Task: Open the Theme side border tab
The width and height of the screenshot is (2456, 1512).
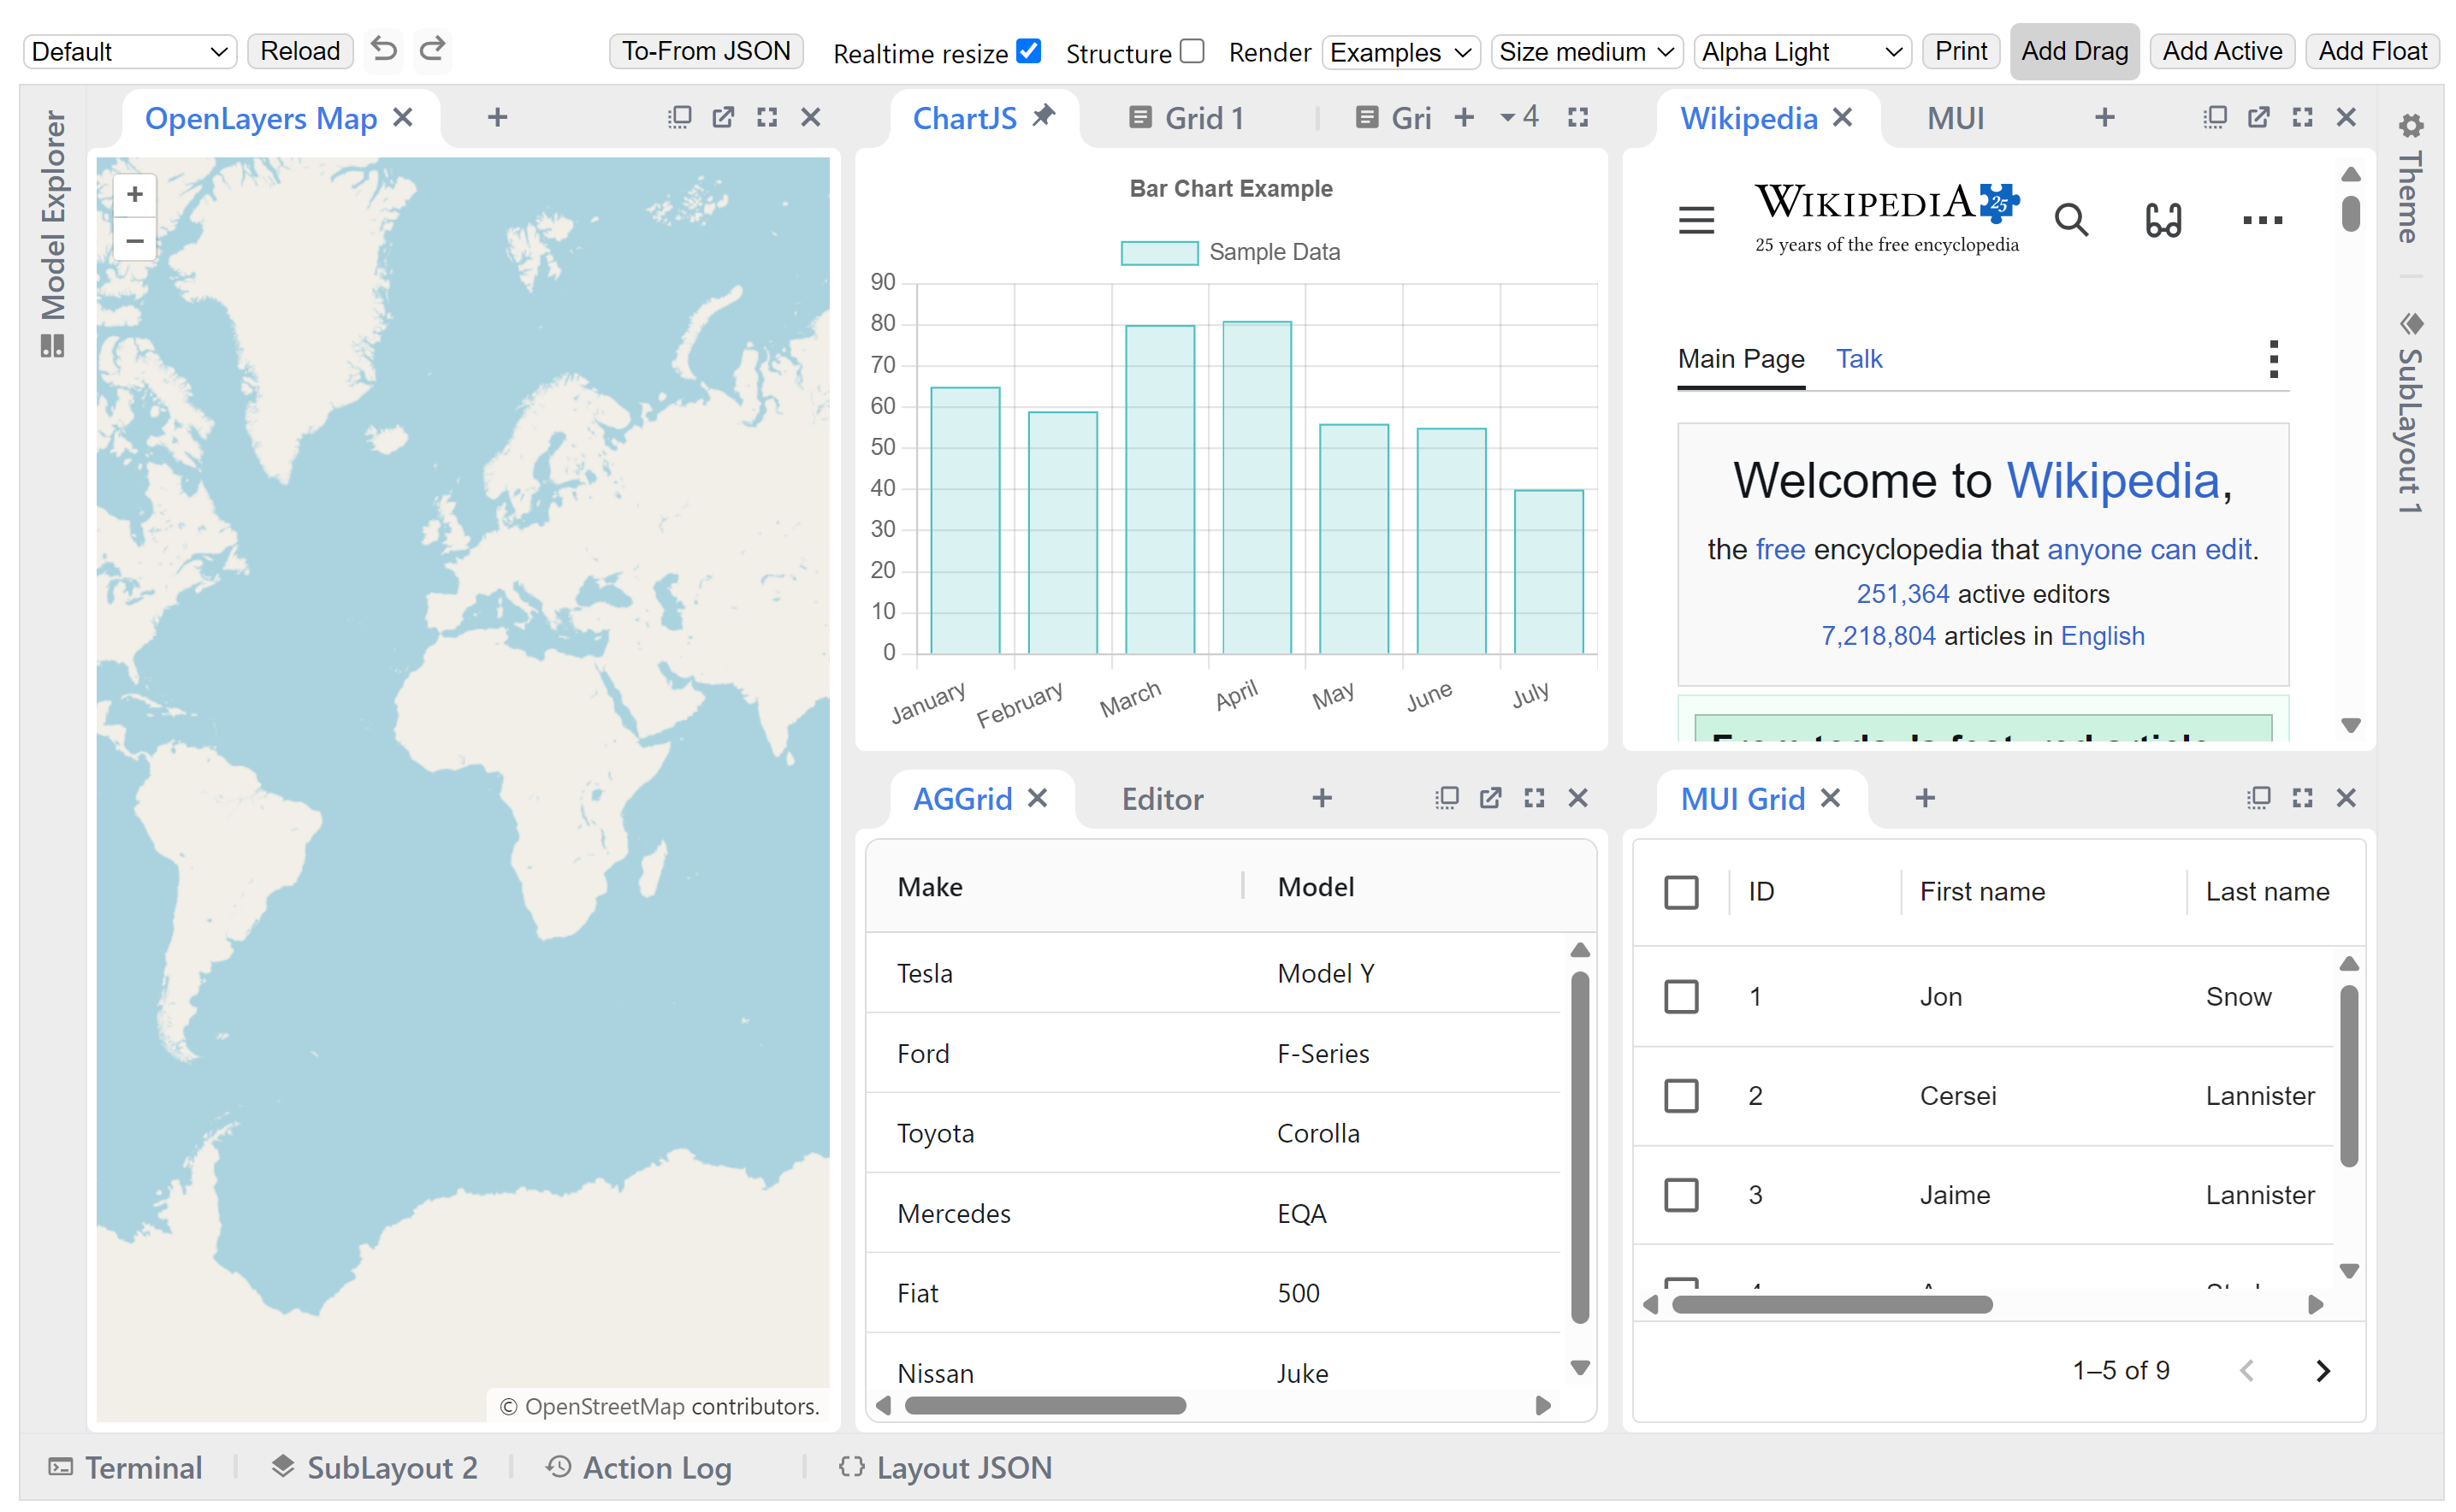Action: click(2410, 180)
